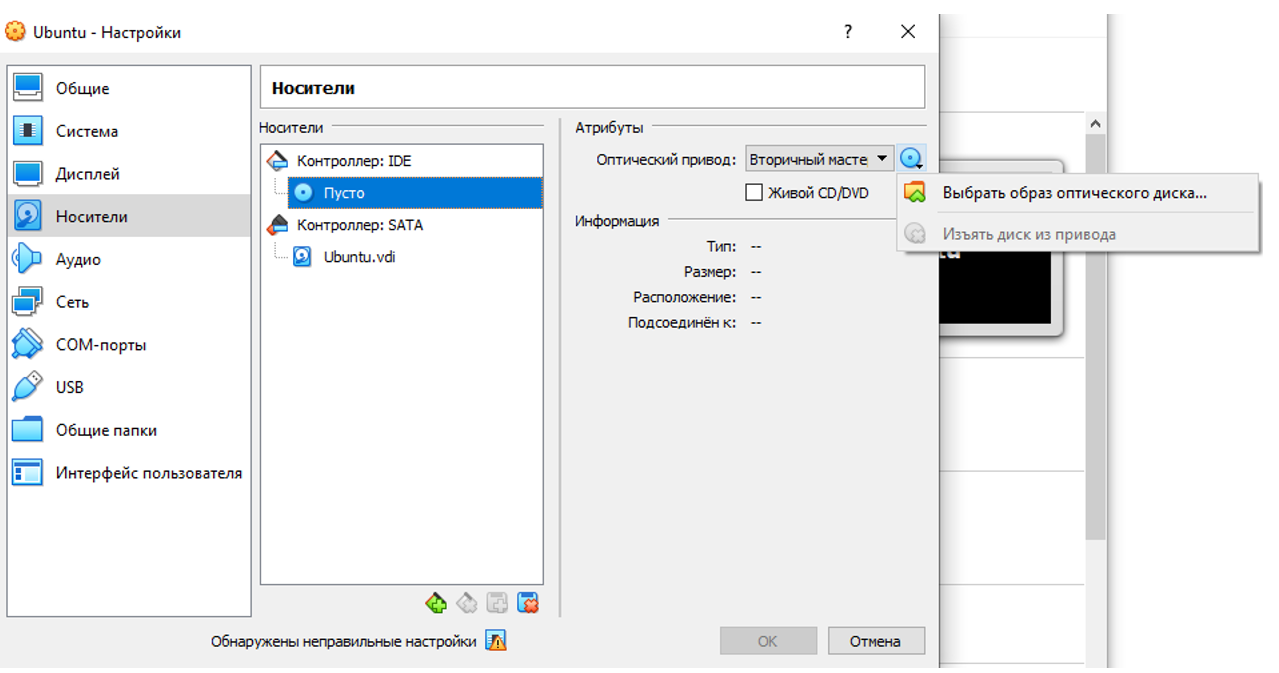
Task: Toggle the Живой CD/DVD checkbox
Action: [754, 192]
